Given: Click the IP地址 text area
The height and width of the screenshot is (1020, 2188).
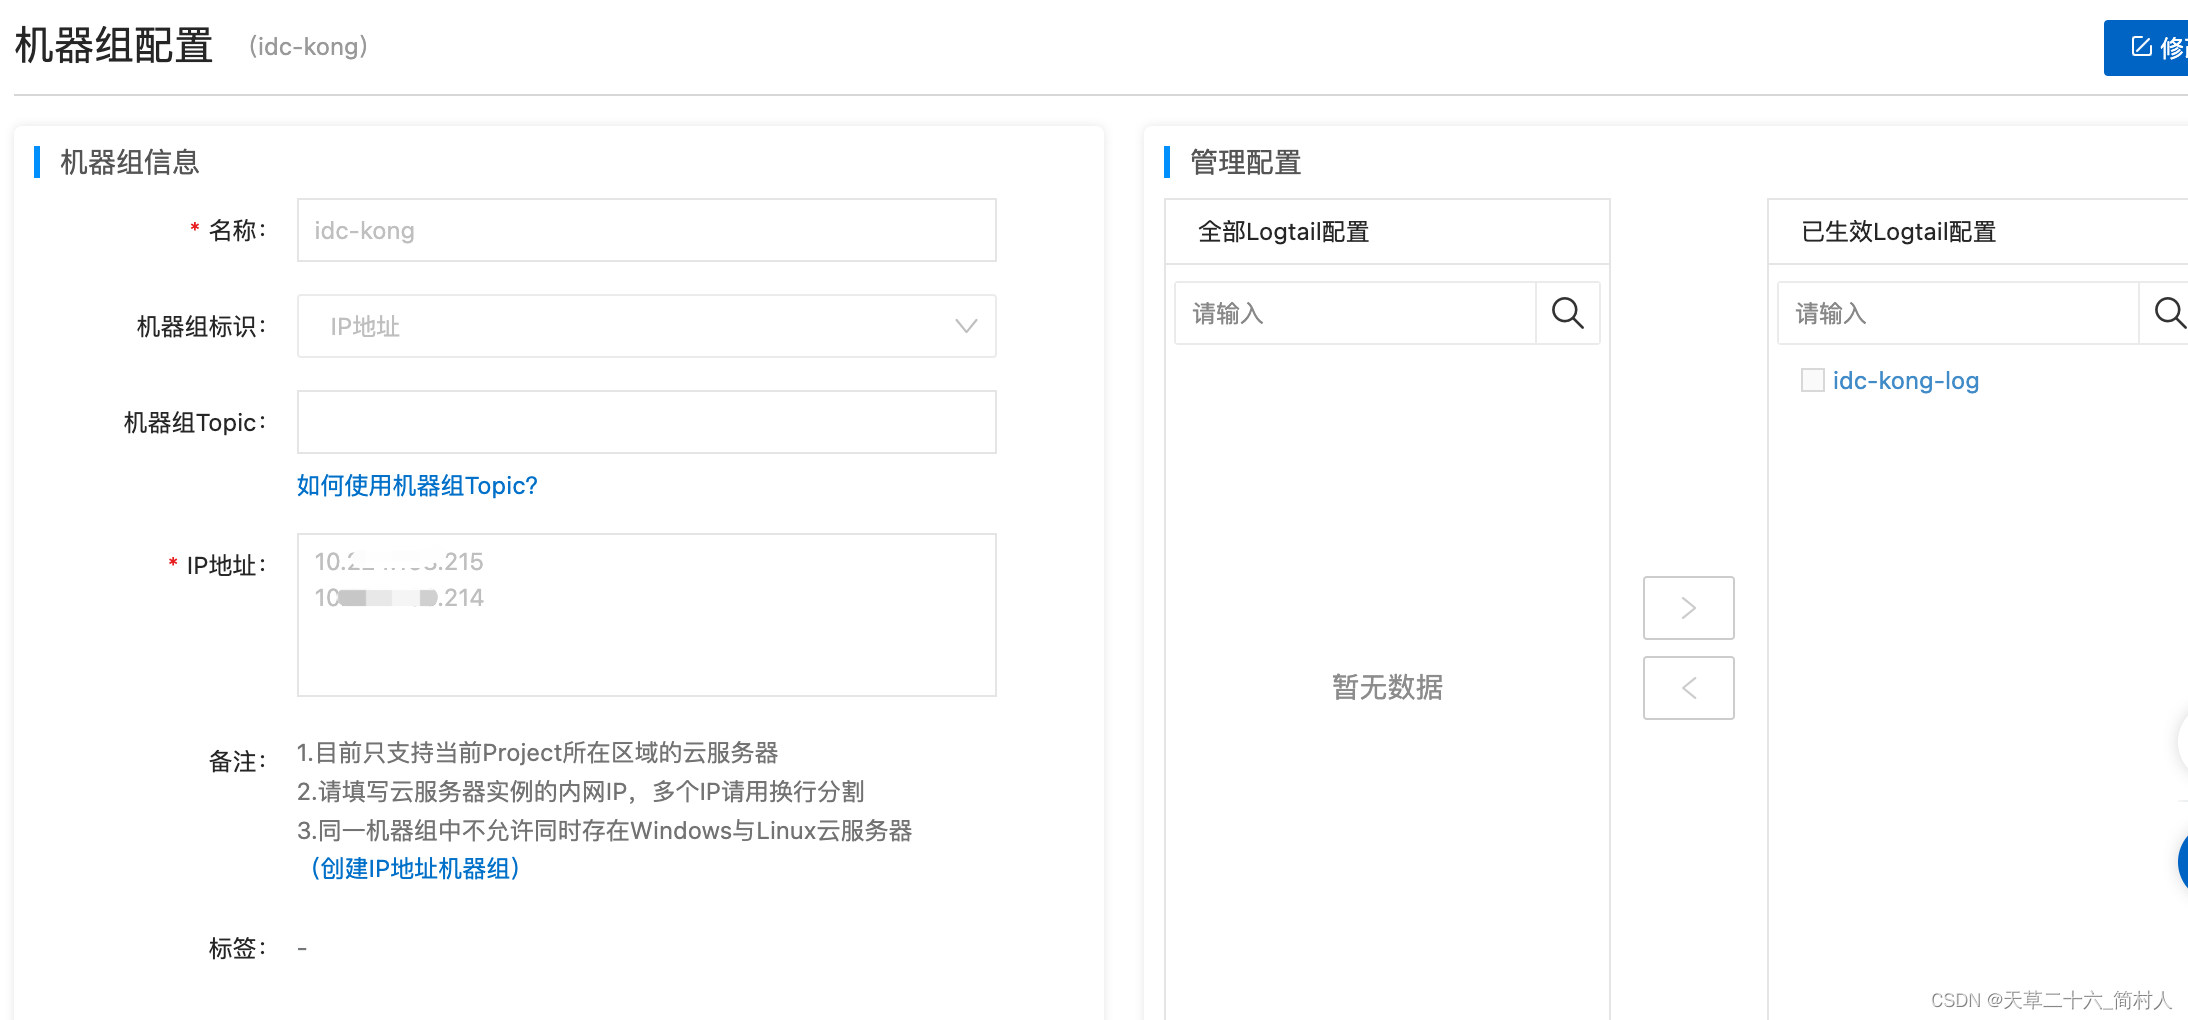Looking at the screenshot, I should pyautogui.click(x=646, y=615).
